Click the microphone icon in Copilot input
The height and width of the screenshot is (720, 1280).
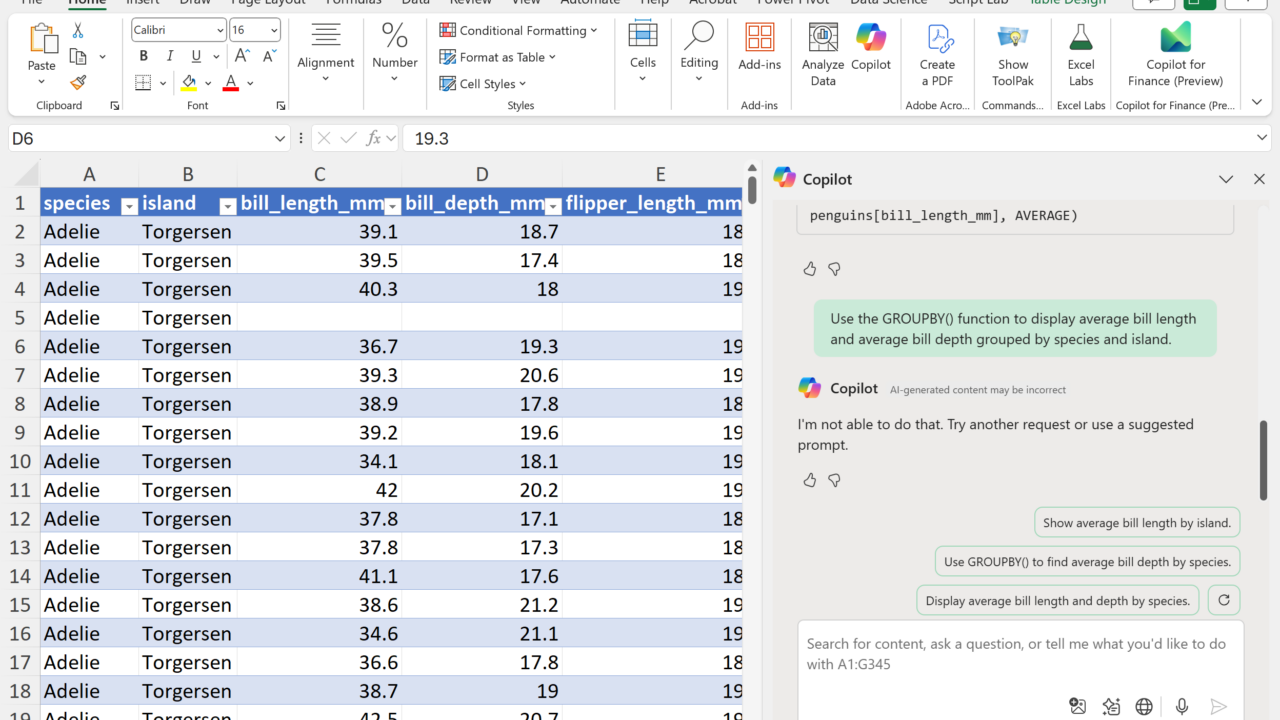pos(1182,706)
